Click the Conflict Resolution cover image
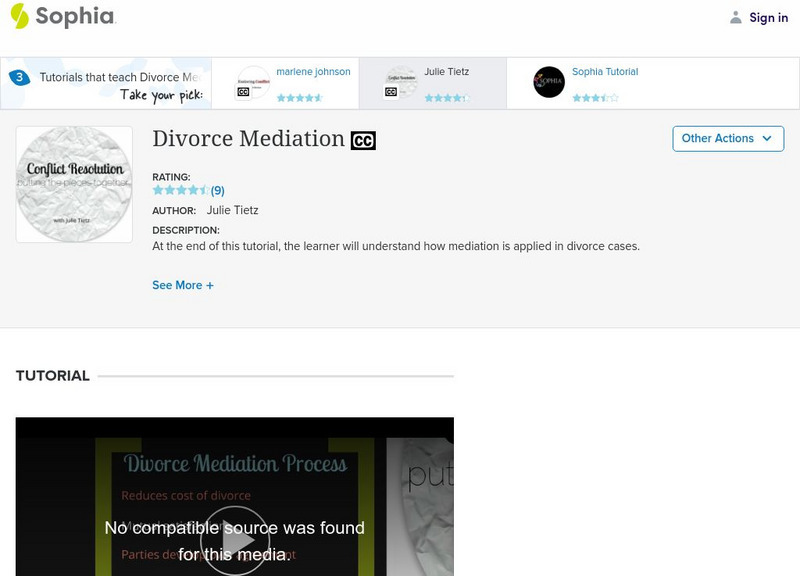Viewport: 800px width, 576px height. (74, 184)
